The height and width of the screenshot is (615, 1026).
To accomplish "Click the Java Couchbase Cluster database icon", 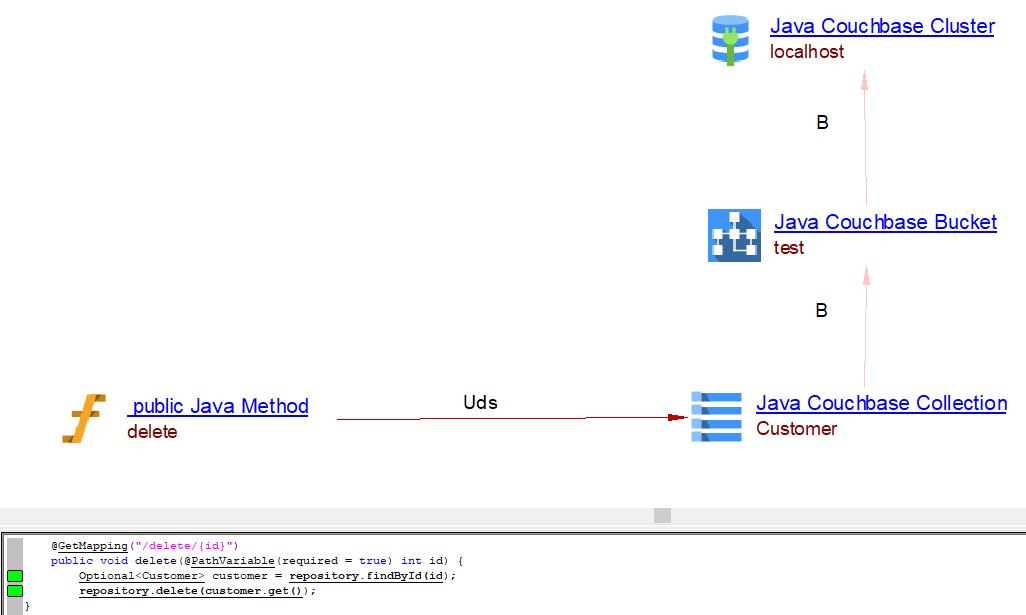I will tap(730, 40).
